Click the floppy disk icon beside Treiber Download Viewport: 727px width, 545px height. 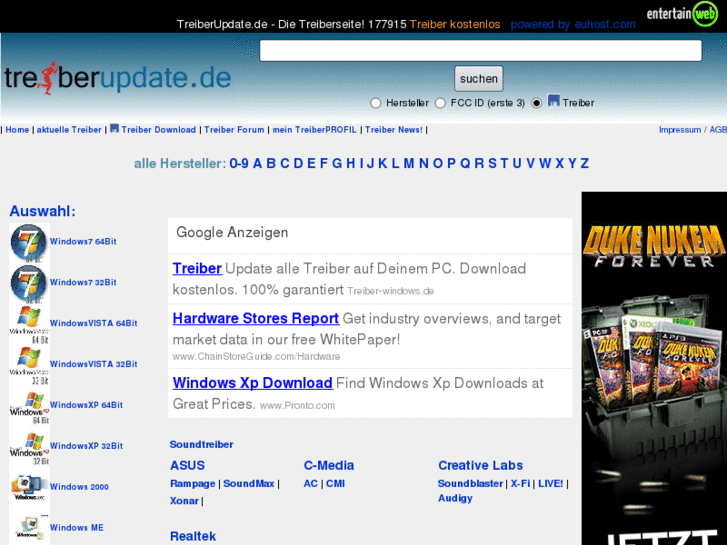coord(115,128)
